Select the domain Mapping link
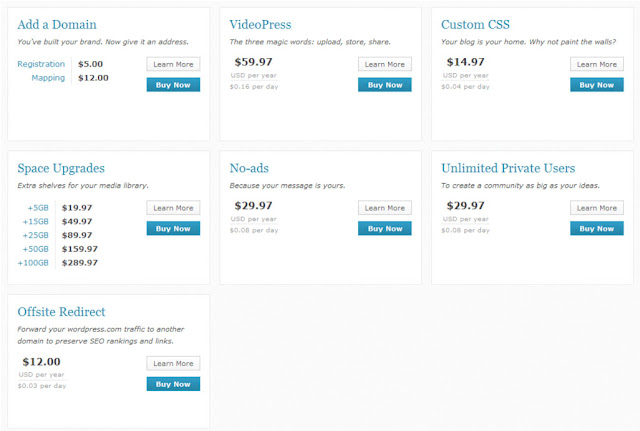 [x=48, y=77]
